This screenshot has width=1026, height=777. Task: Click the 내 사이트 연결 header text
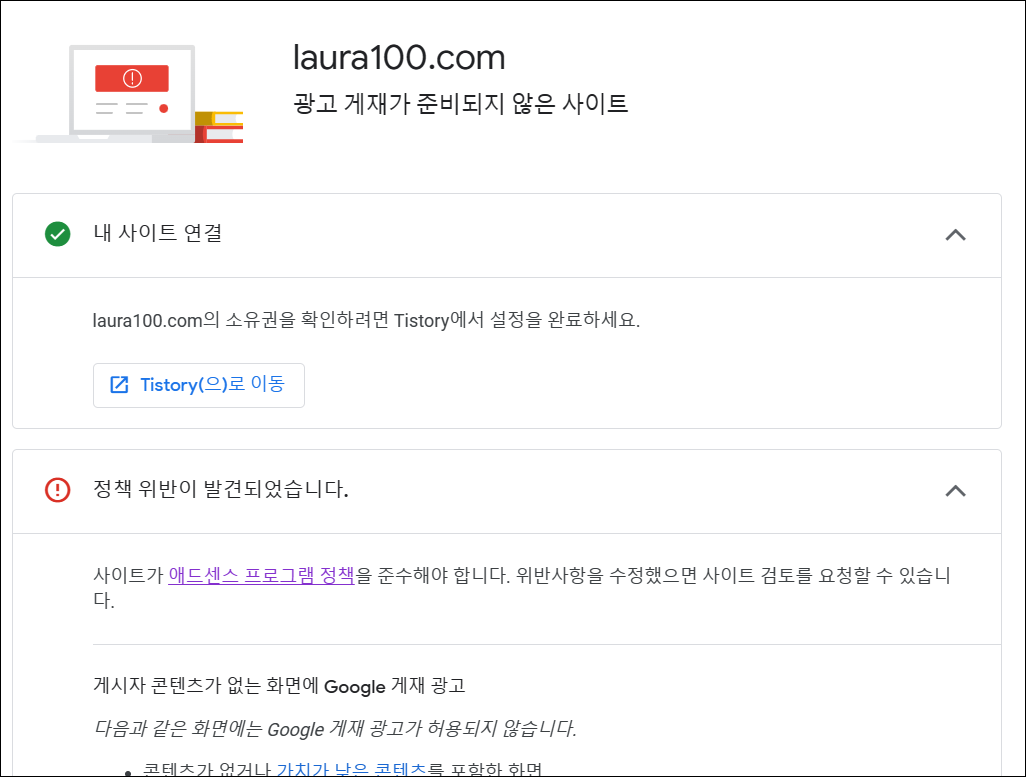(x=158, y=233)
